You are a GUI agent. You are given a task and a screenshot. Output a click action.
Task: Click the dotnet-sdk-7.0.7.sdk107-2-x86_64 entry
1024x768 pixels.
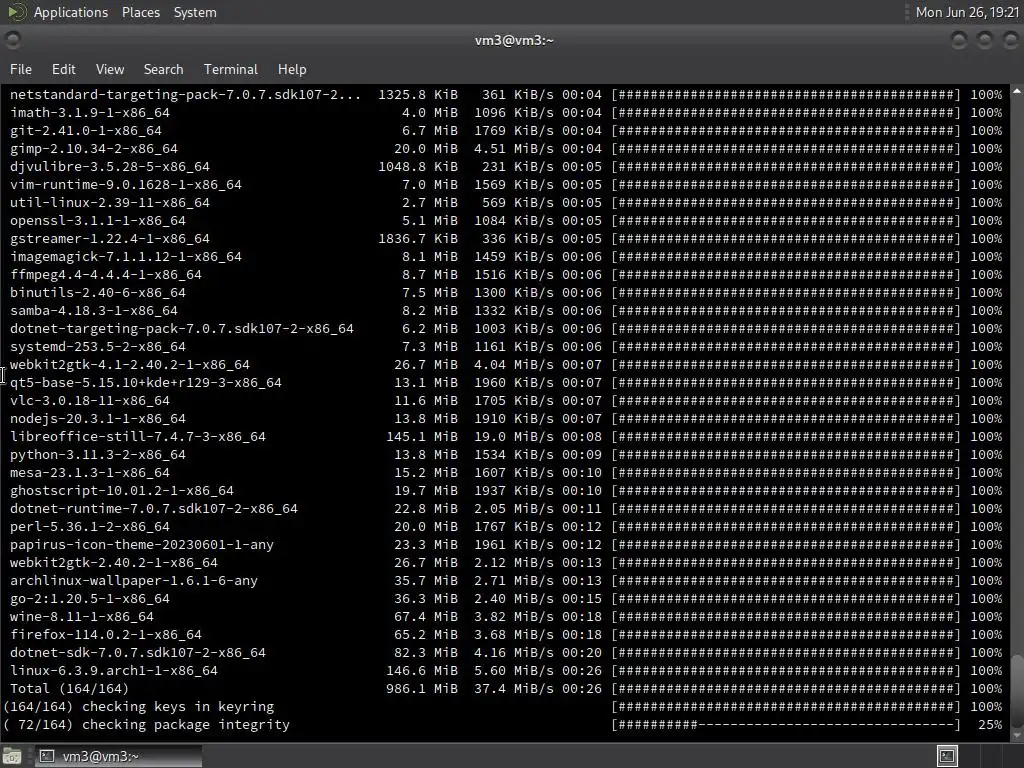(138, 652)
